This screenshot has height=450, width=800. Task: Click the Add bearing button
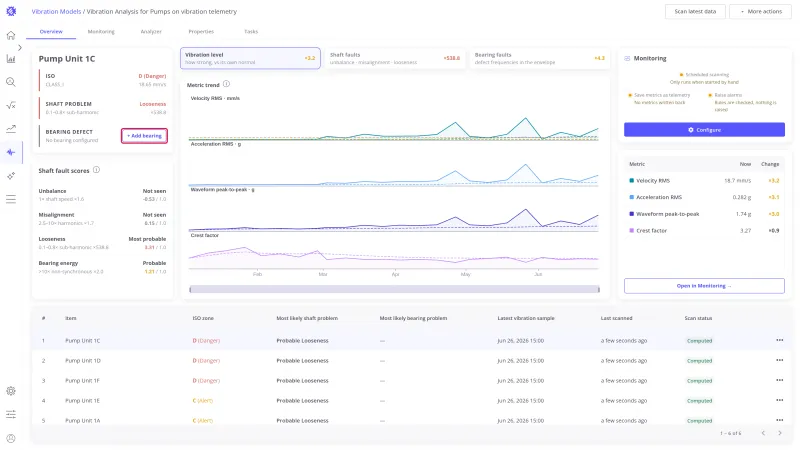[x=144, y=136]
